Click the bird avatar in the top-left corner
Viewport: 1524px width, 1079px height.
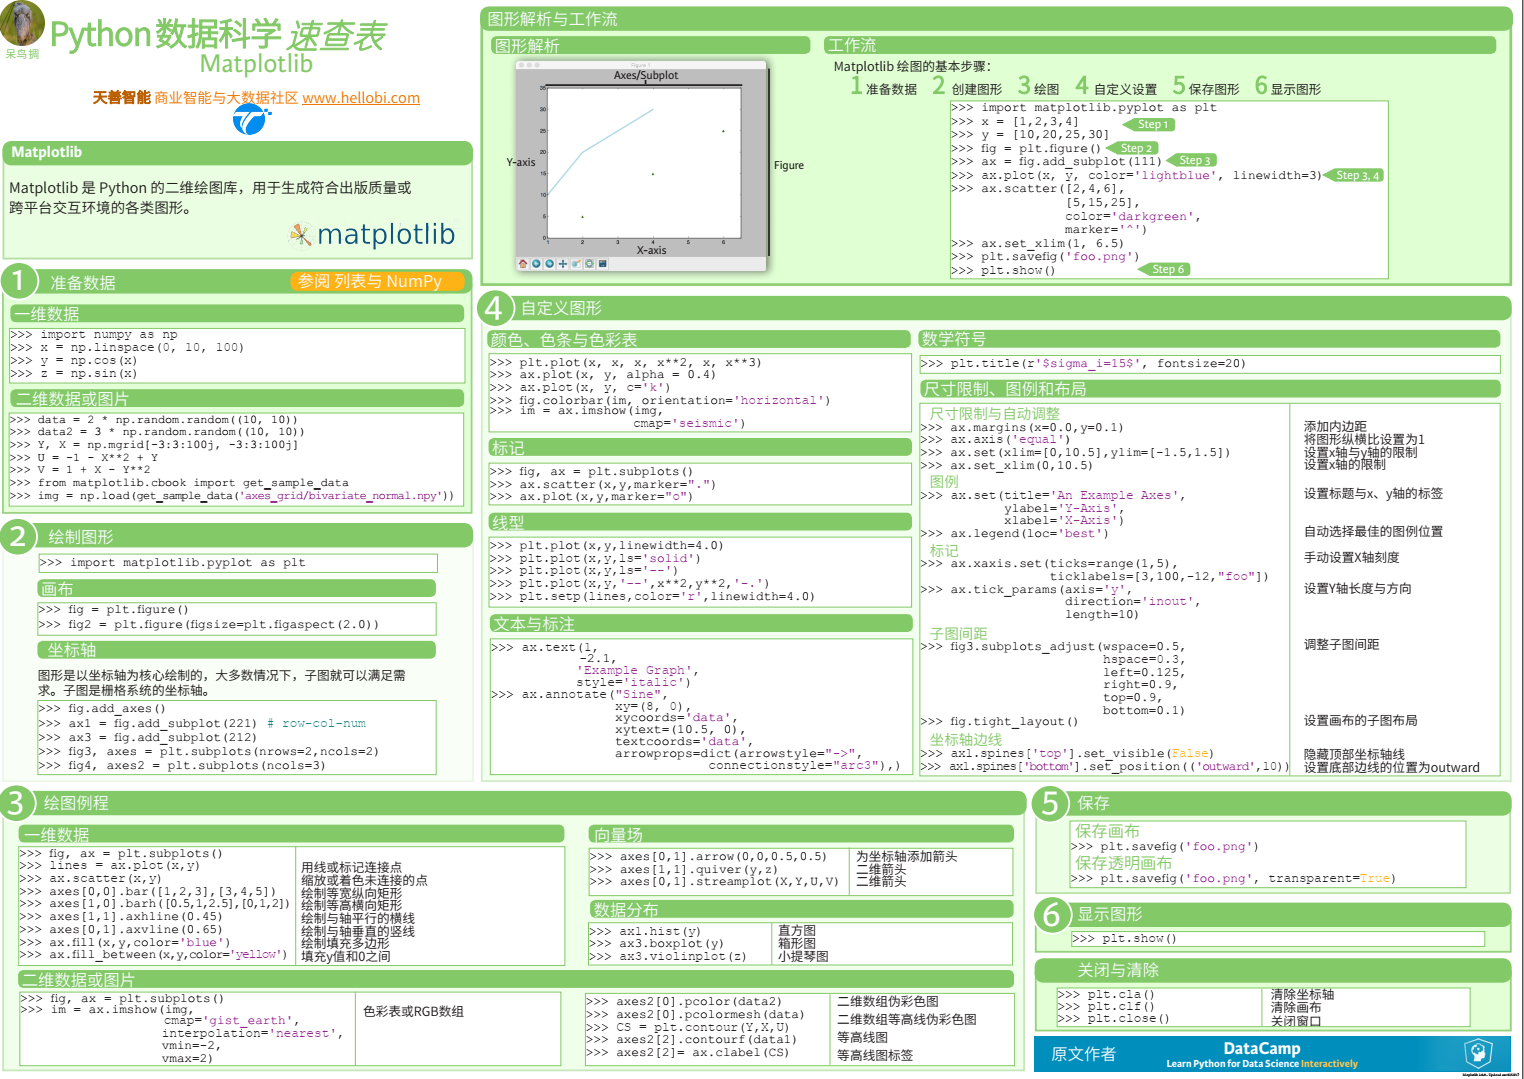(22, 22)
